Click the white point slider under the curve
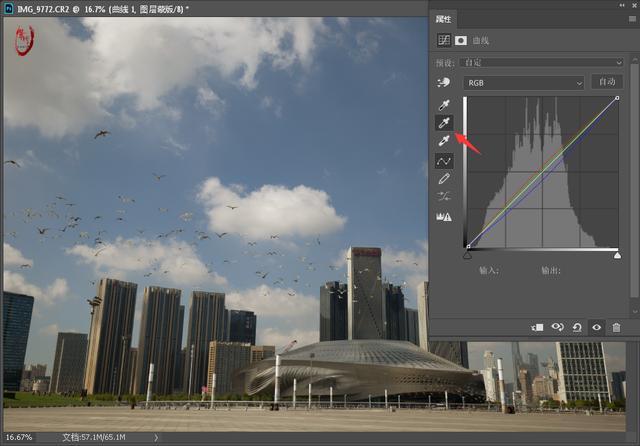 tap(617, 256)
